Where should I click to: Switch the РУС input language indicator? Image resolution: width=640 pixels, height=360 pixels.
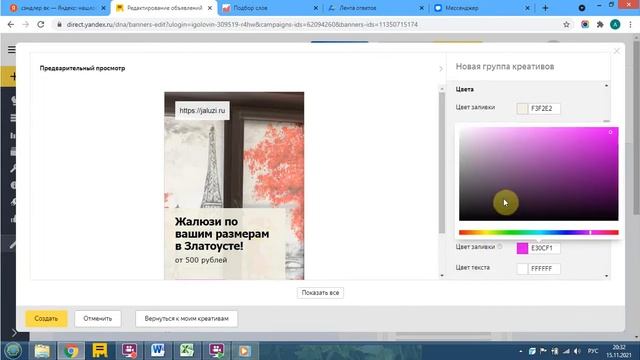click(x=593, y=351)
